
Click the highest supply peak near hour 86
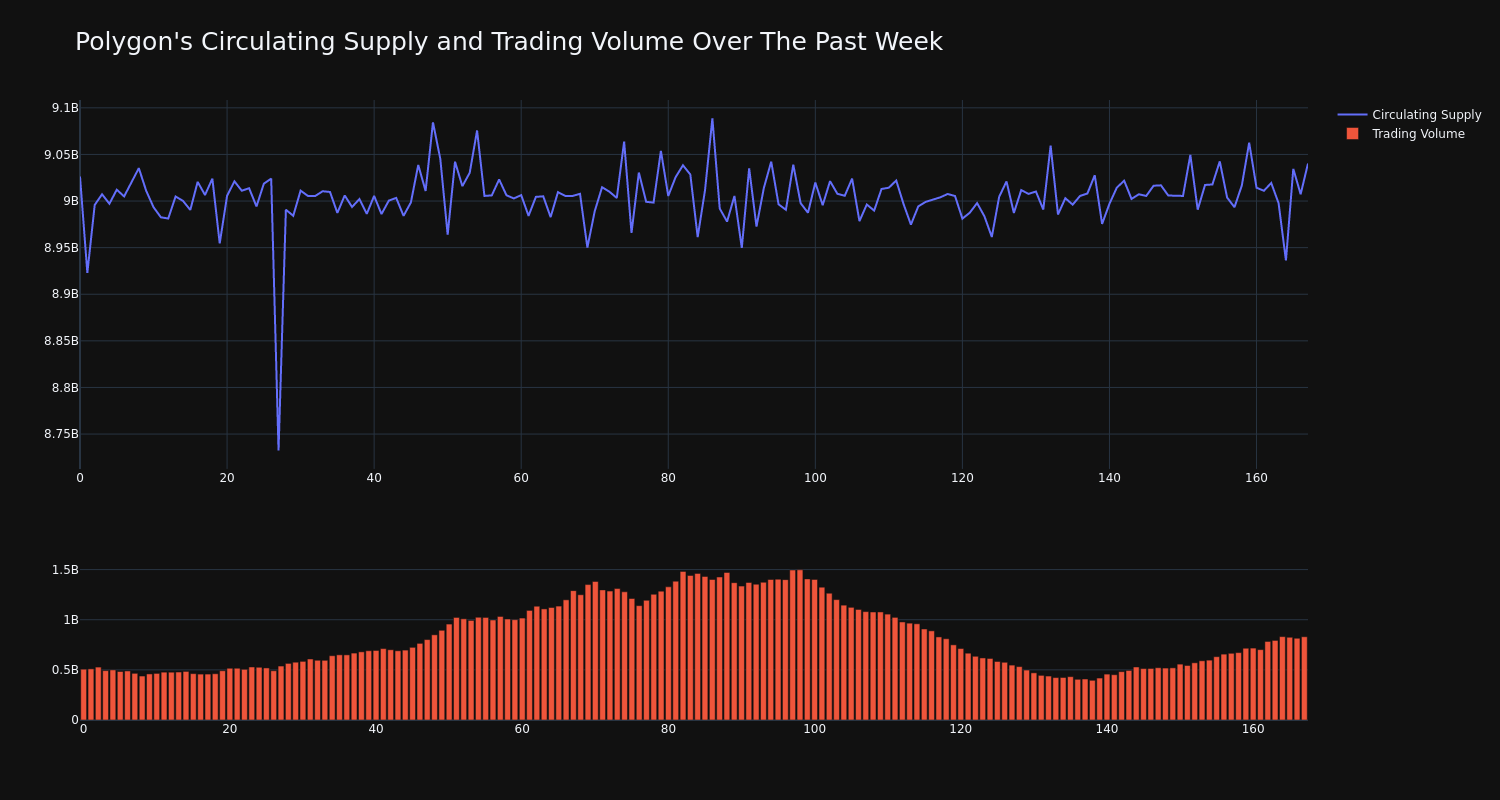click(712, 119)
